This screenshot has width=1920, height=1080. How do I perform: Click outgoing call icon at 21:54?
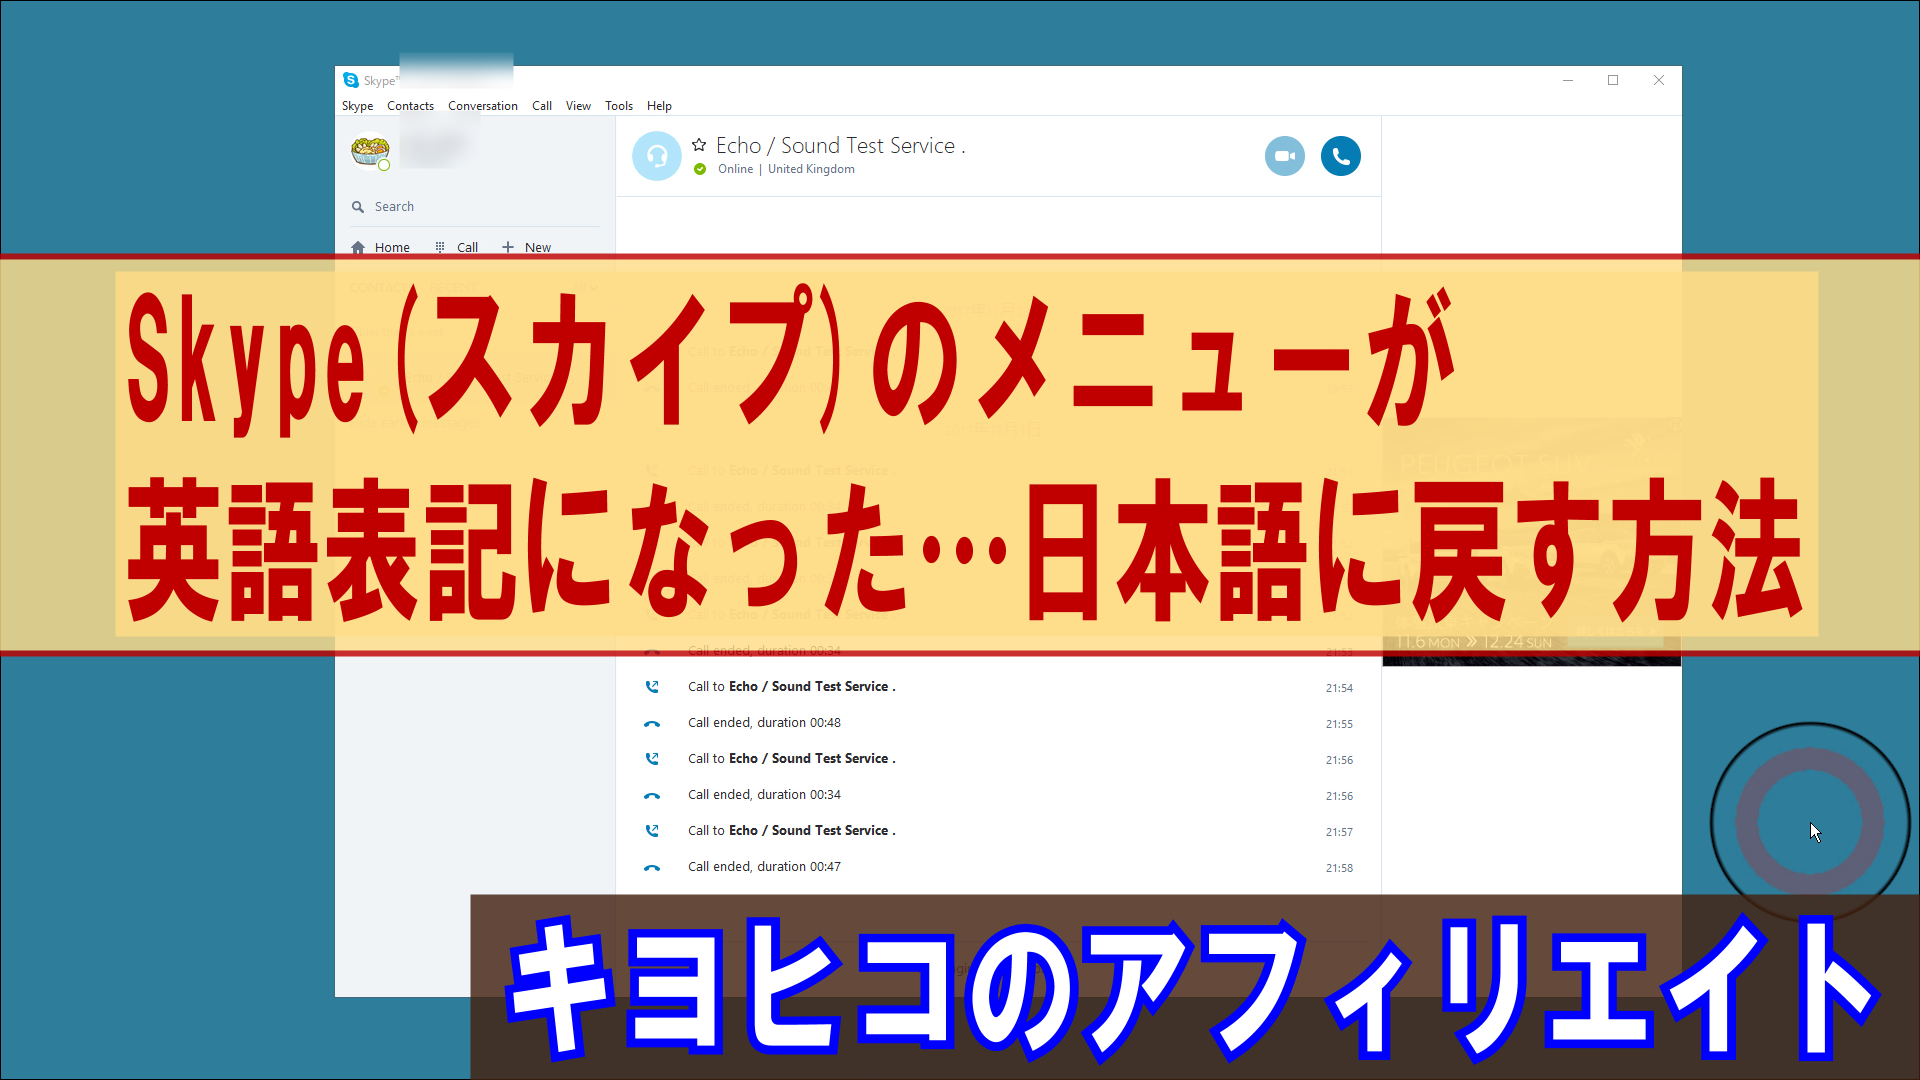[652, 687]
